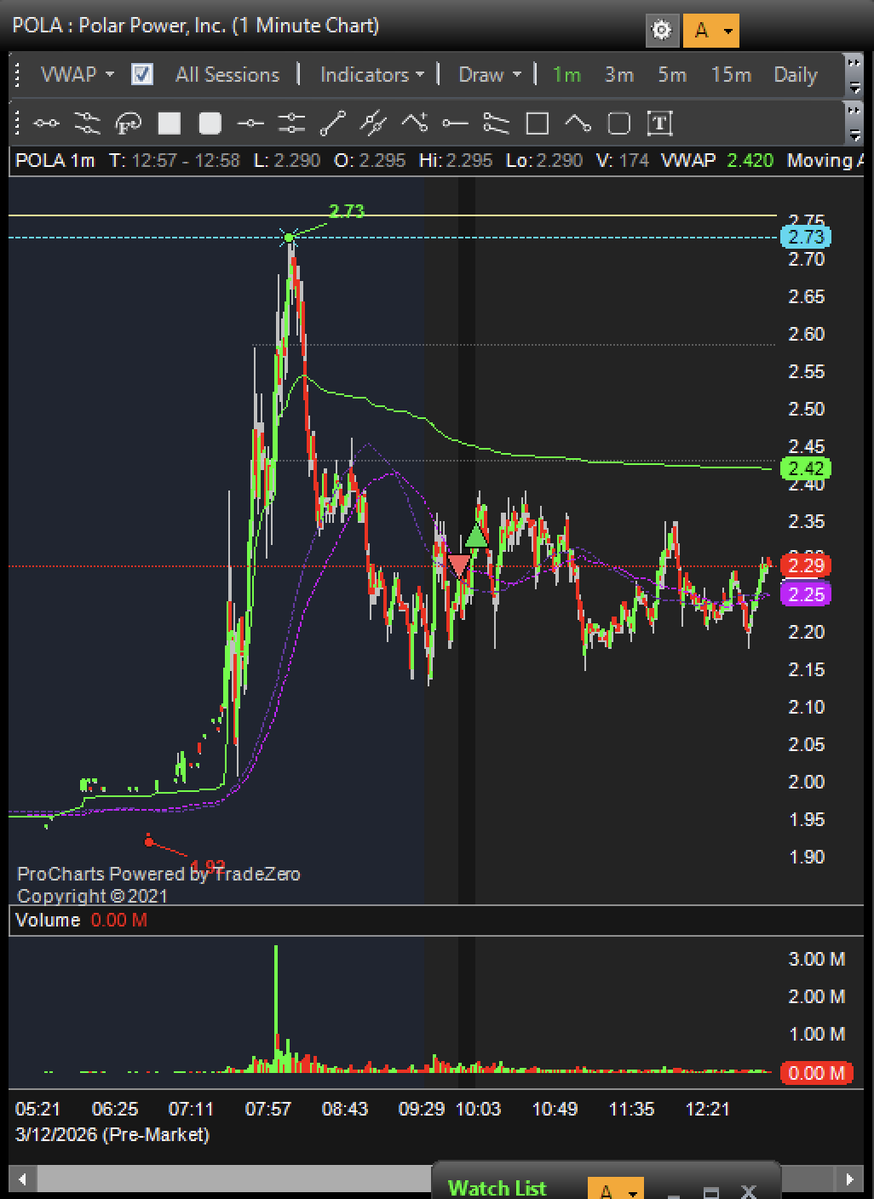Open the orange A dropdown in Watch List panel

[616, 1190]
